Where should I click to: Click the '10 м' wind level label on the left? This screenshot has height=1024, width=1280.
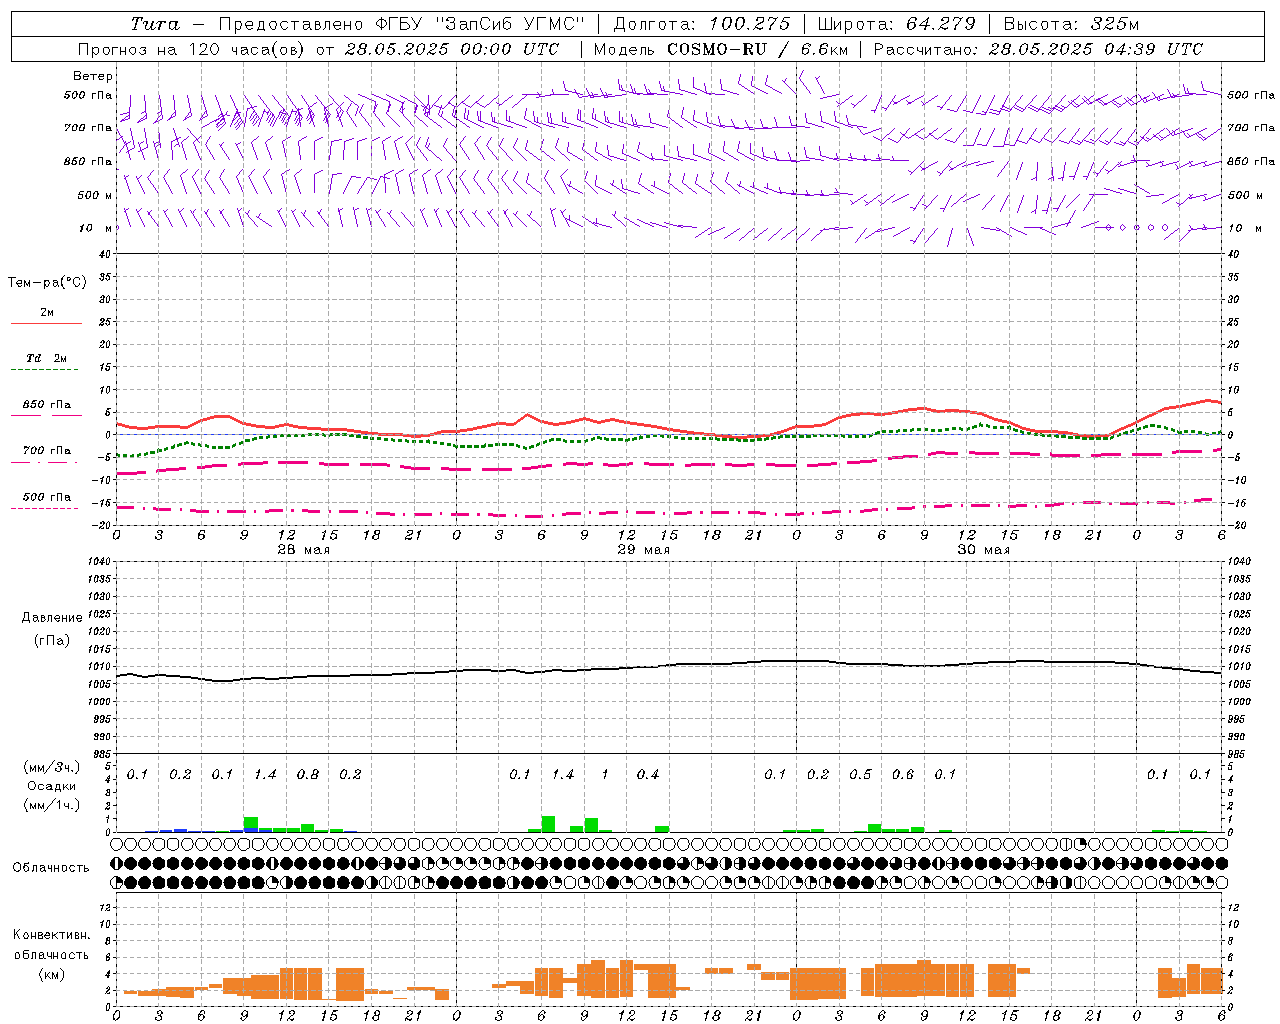coord(95,228)
